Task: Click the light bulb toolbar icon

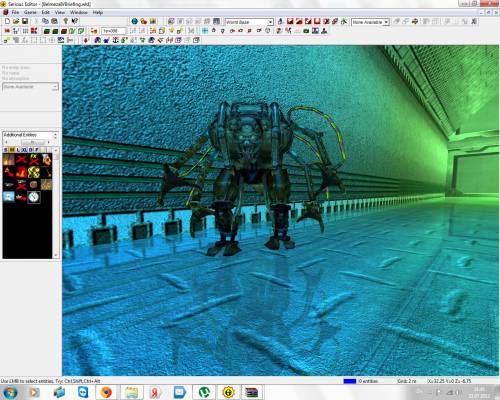Action: [x=66, y=21]
